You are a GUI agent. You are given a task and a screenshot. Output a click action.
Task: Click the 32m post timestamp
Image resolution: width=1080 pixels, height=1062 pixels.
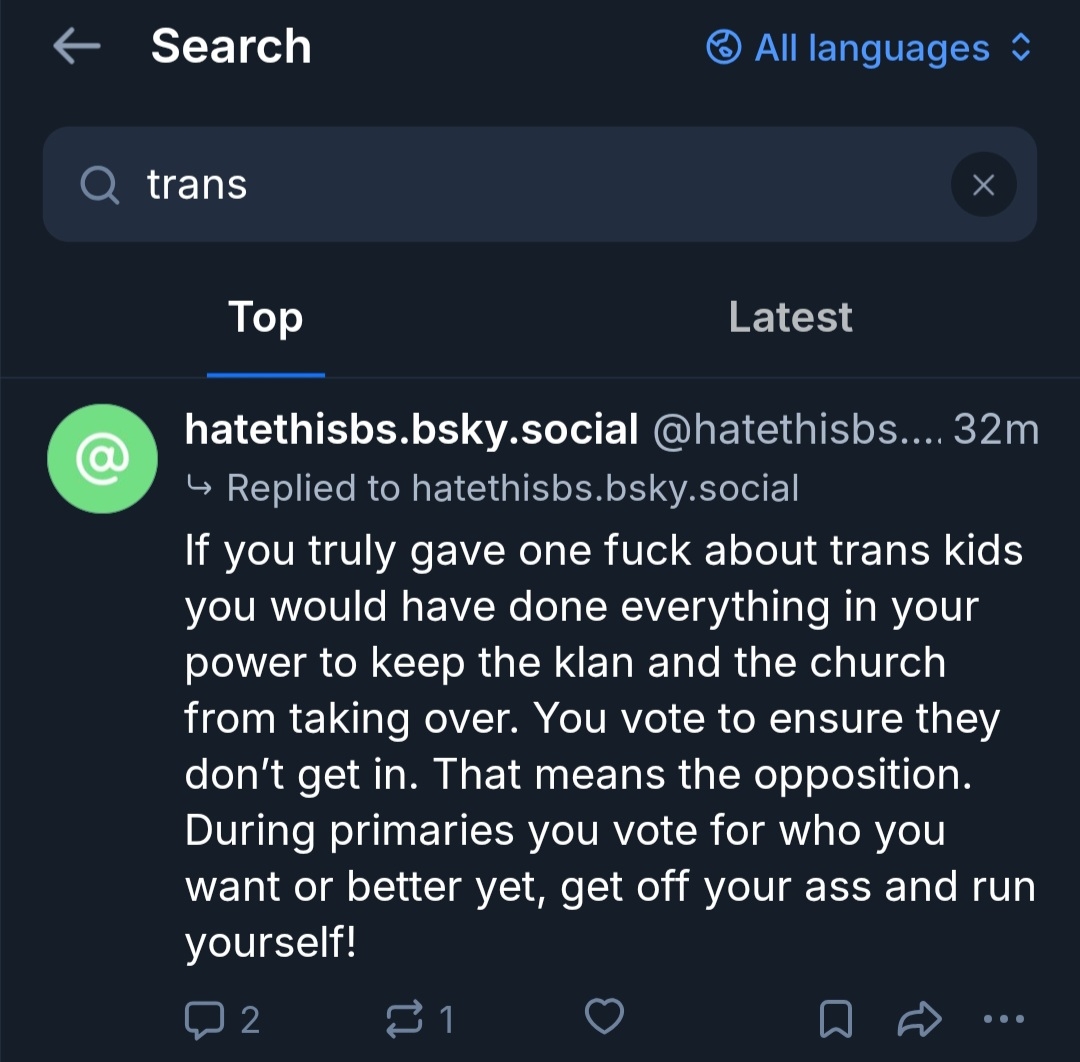(996, 430)
